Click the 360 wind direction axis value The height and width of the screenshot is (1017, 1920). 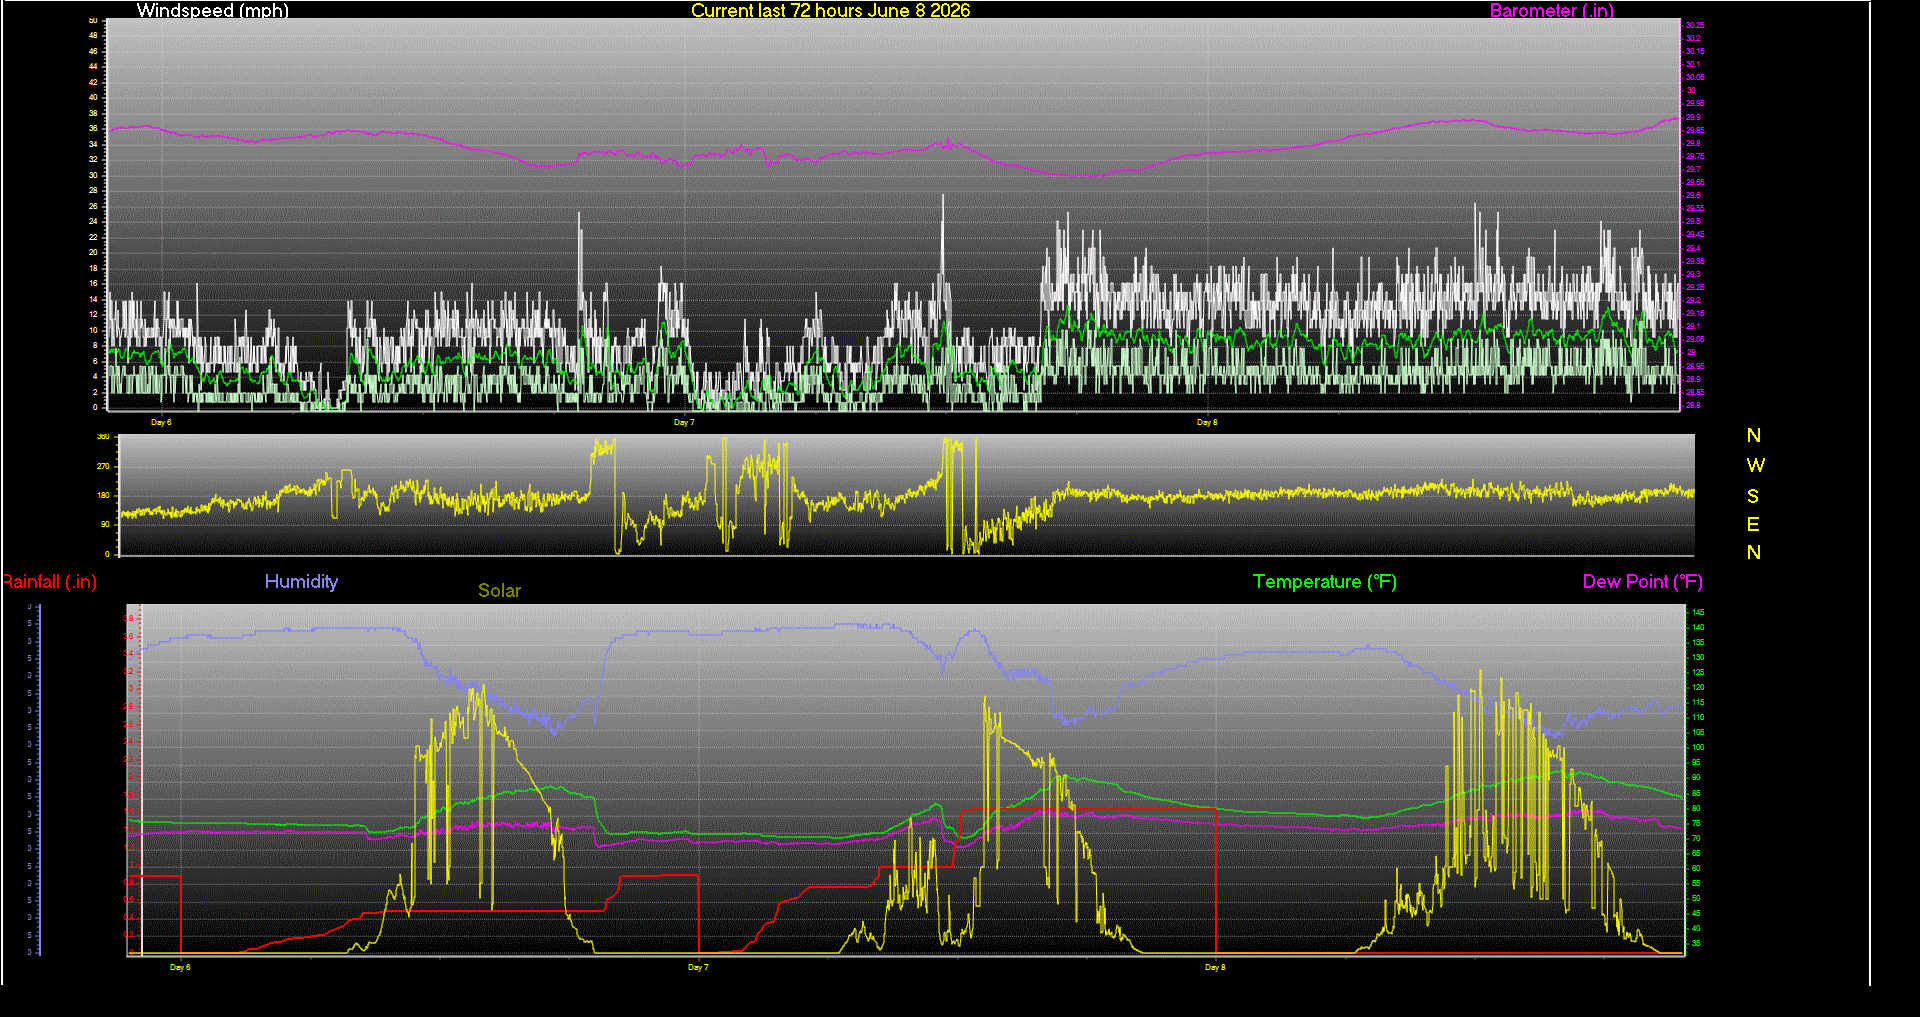(x=103, y=437)
